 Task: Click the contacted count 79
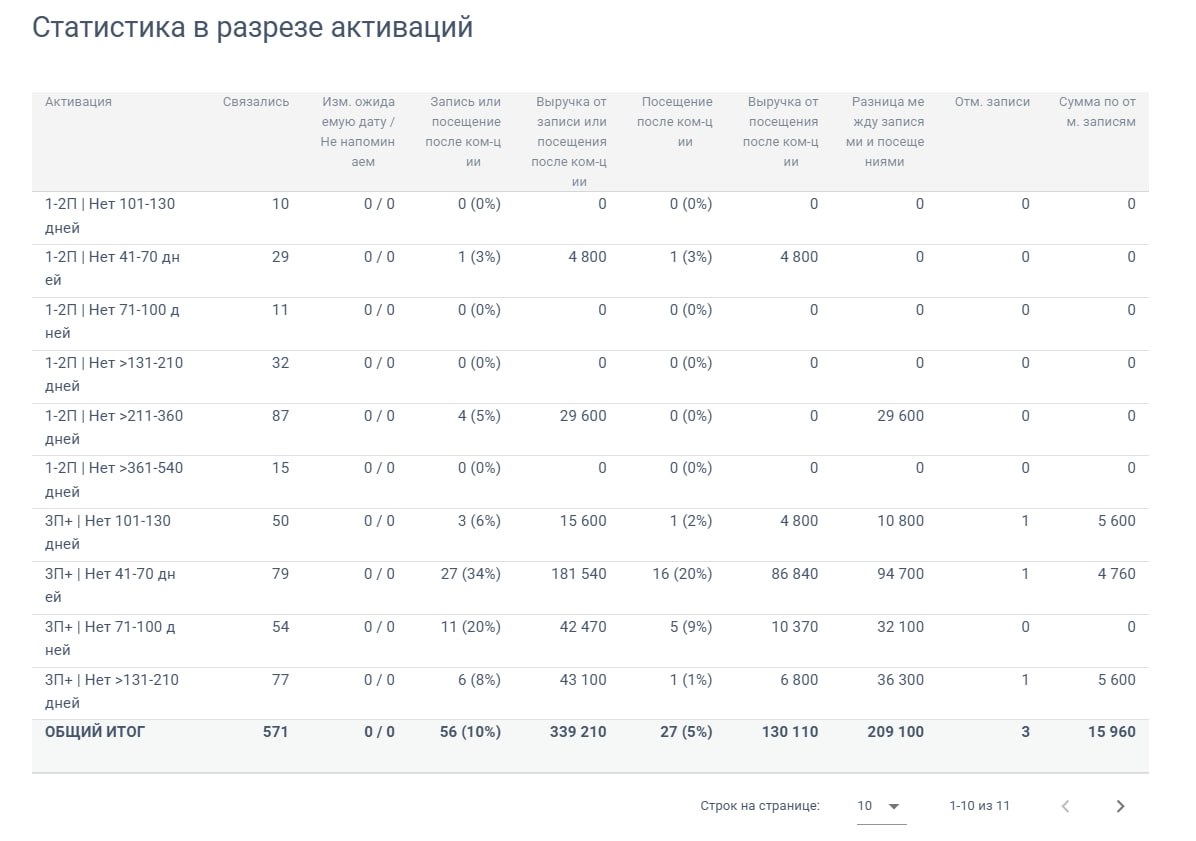[281, 574]
